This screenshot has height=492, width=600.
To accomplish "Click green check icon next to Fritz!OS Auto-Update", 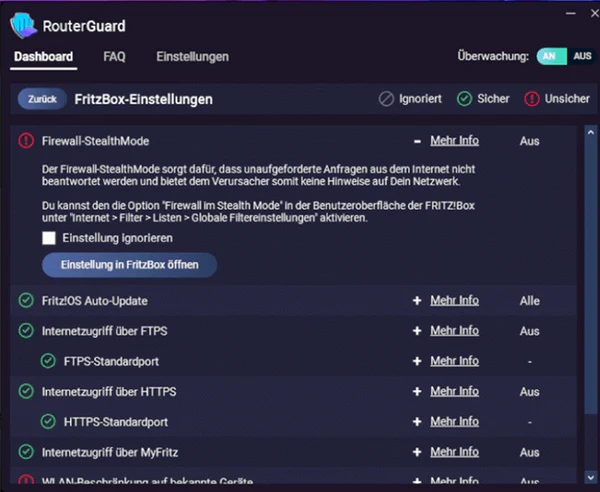I will coord(26,301).
